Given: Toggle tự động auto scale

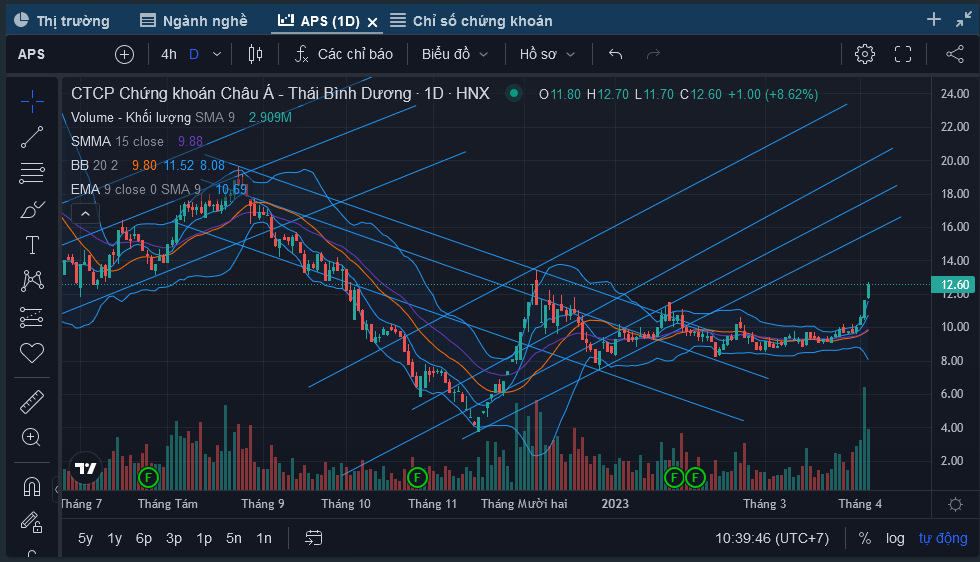Looking at the screenshot, I should click(x=942, y=538).
